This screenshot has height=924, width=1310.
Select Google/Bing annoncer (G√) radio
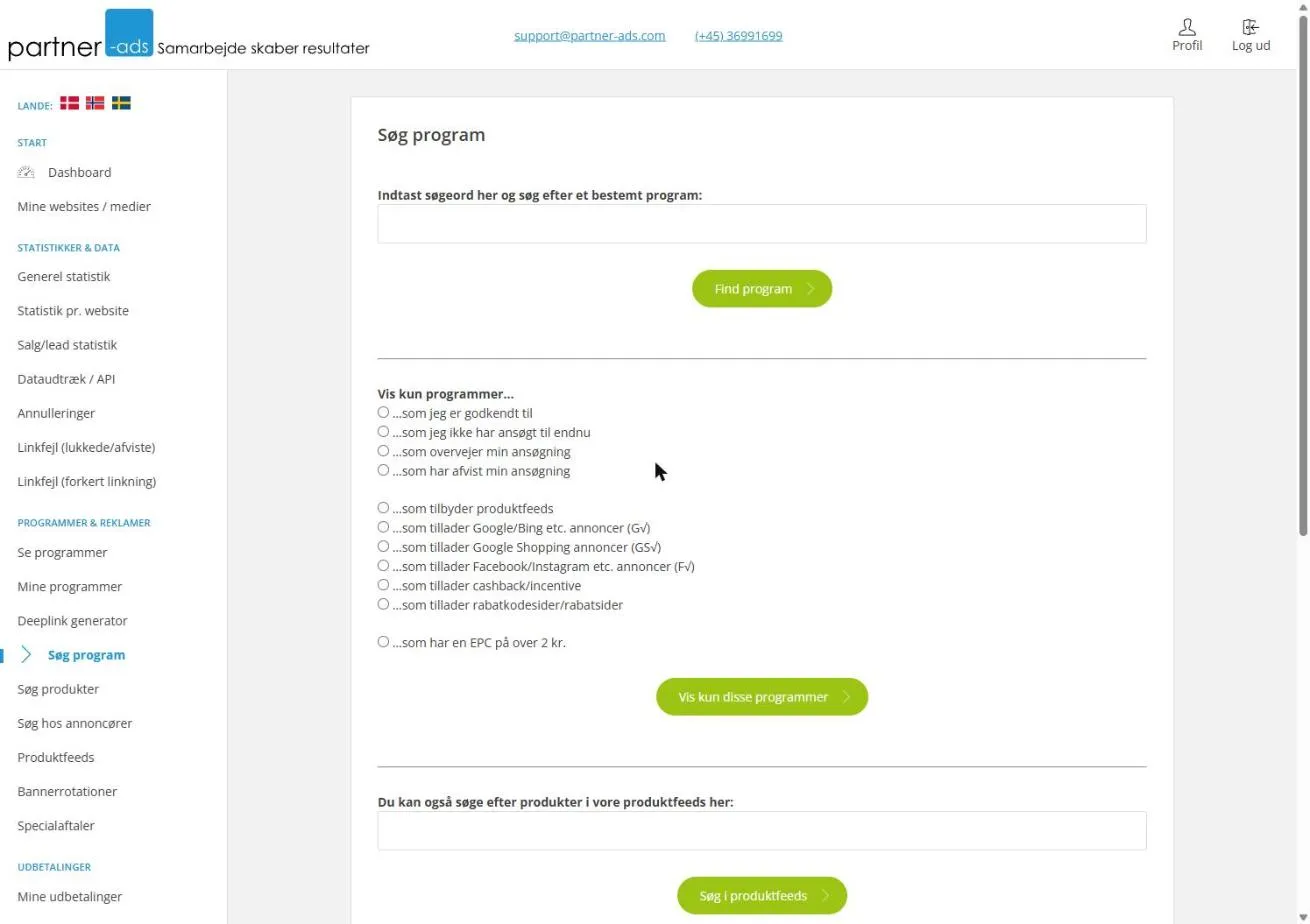[383, 527]
